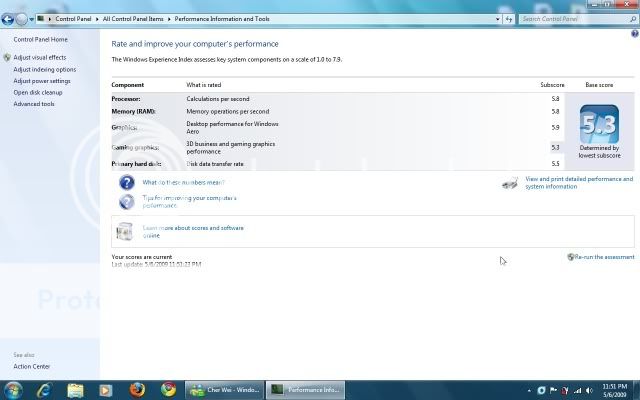
Task: Select the Performance Information taskbar button
Action: click(307, 389)
